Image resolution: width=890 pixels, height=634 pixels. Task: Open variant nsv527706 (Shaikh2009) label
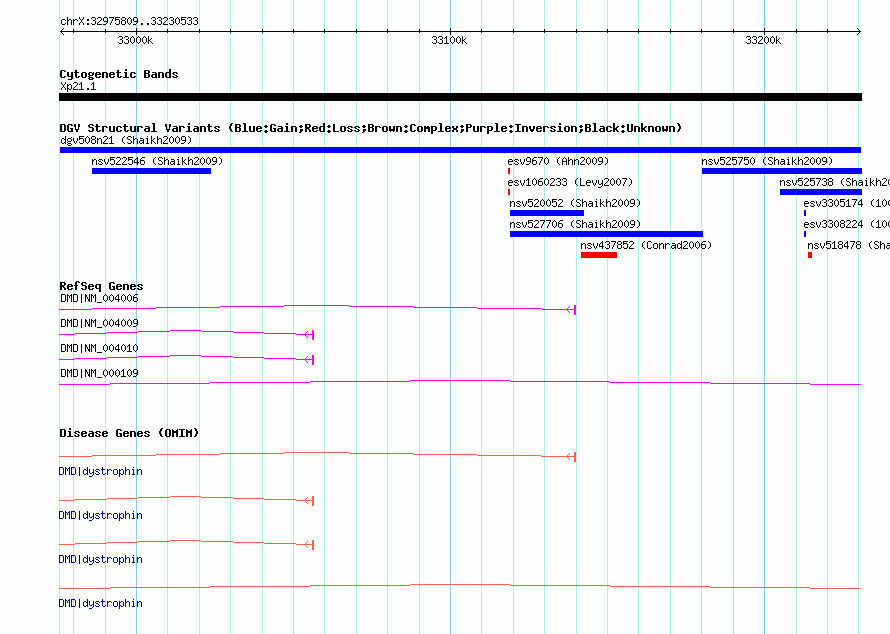click(575, 224)
